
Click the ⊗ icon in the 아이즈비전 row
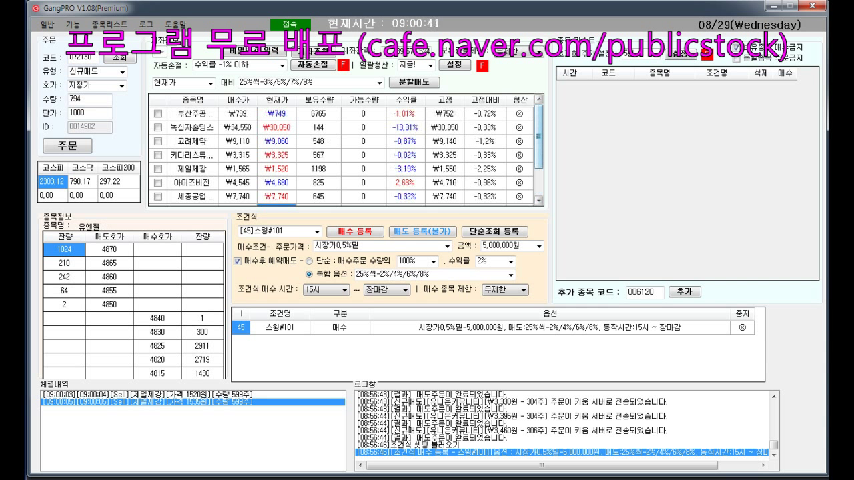[519, 183]
